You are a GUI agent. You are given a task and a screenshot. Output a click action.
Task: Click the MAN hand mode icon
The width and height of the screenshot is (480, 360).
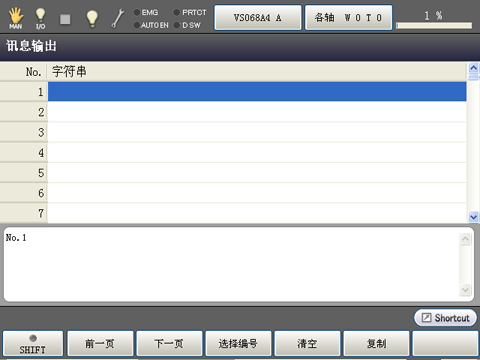coord(16,18)
